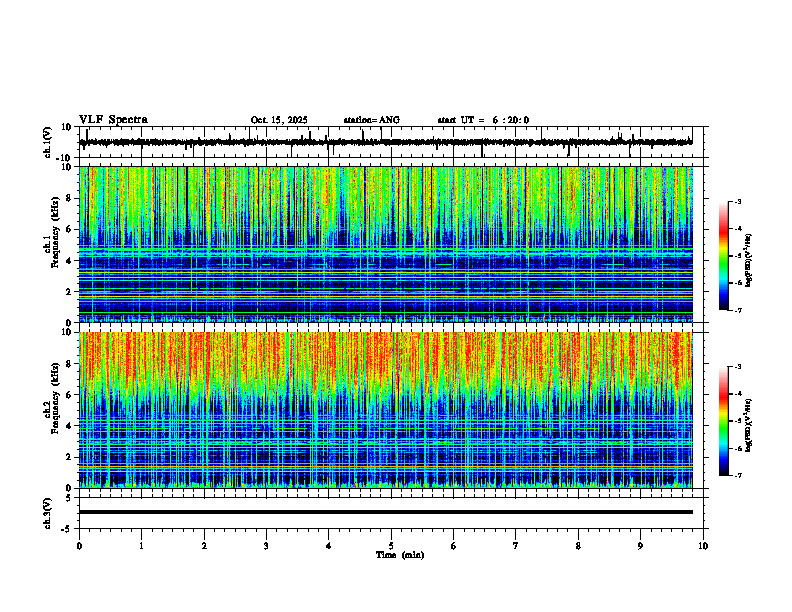Click the ch.1 spectrogram color bar
This screenshot has height=612, width=792.
click(724, 256)
